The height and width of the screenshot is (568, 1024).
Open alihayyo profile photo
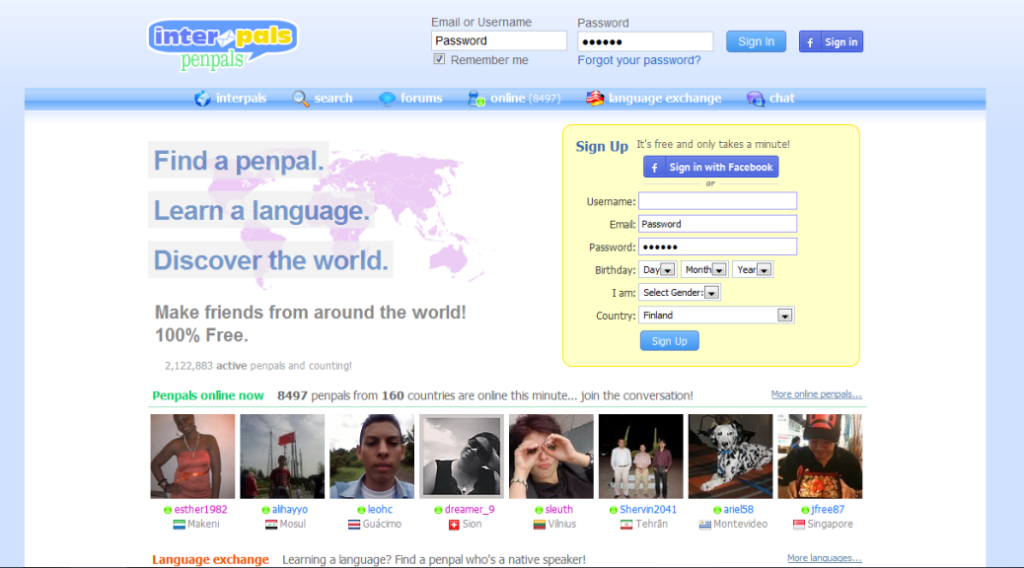[x=282, y=456]
